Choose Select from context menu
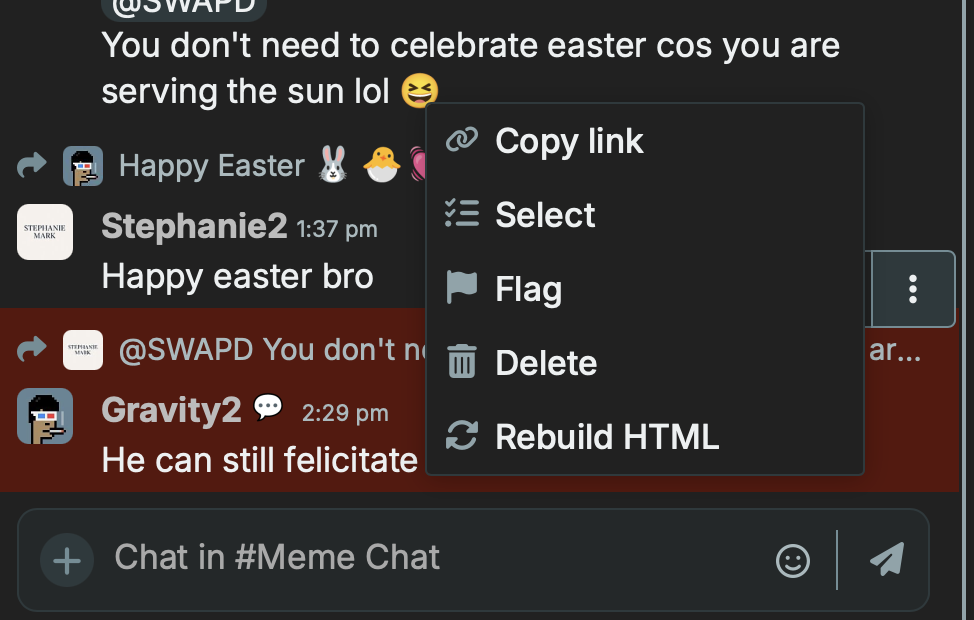 pos(545,215)
